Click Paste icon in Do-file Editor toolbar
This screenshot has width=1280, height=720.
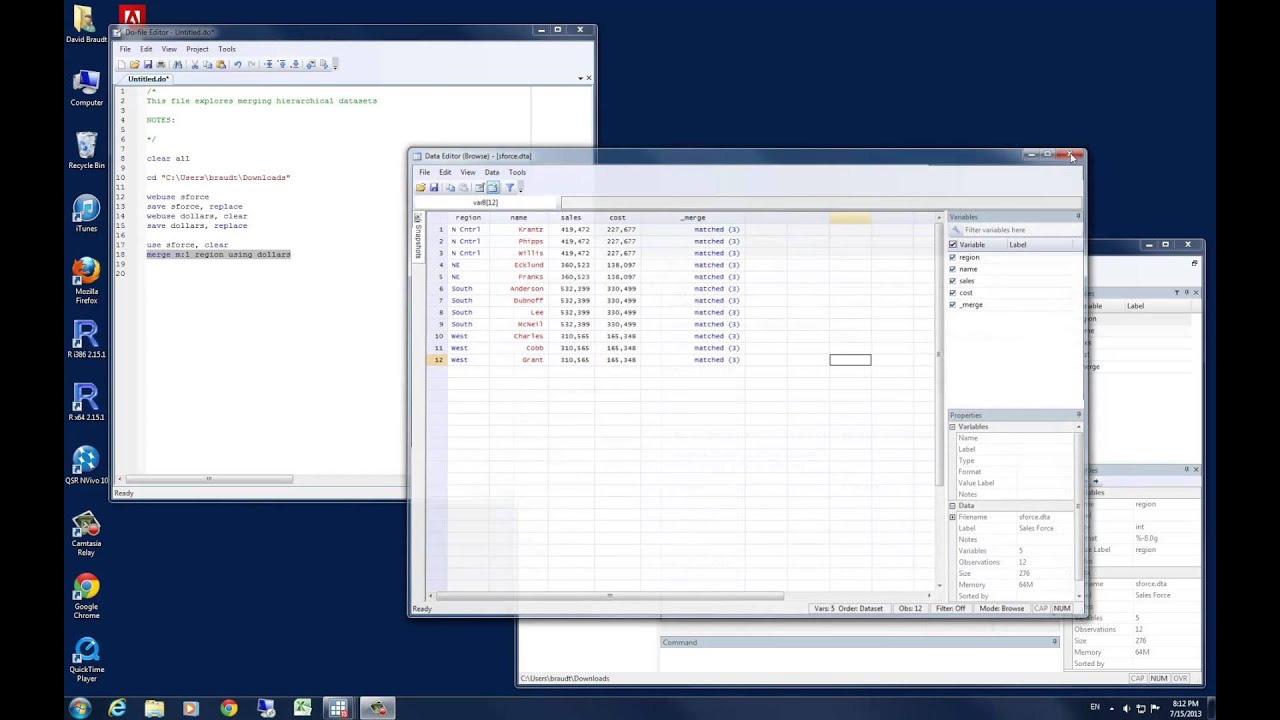point(221,64)
